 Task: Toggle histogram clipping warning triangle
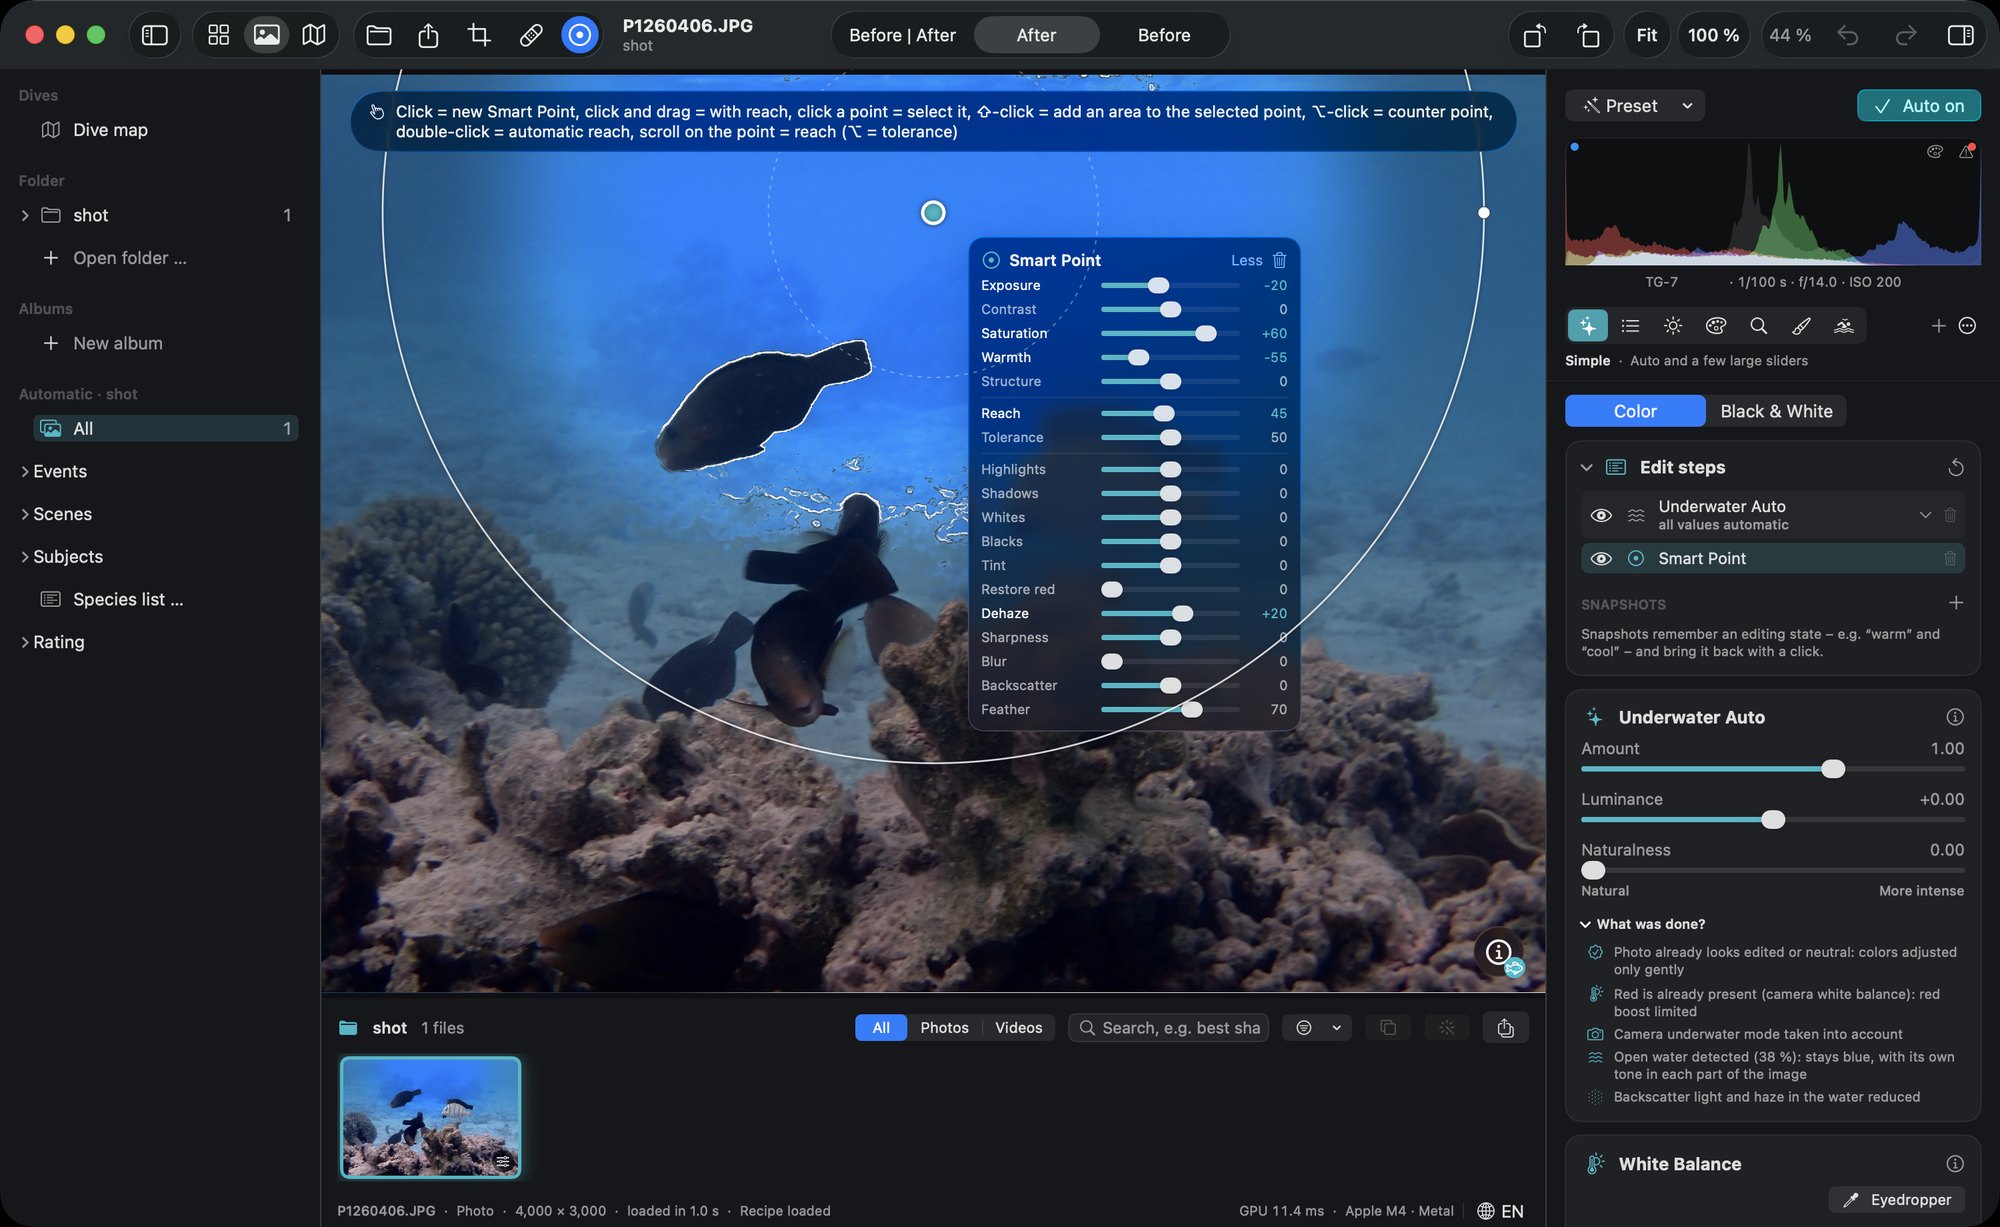coord(1966,152)
